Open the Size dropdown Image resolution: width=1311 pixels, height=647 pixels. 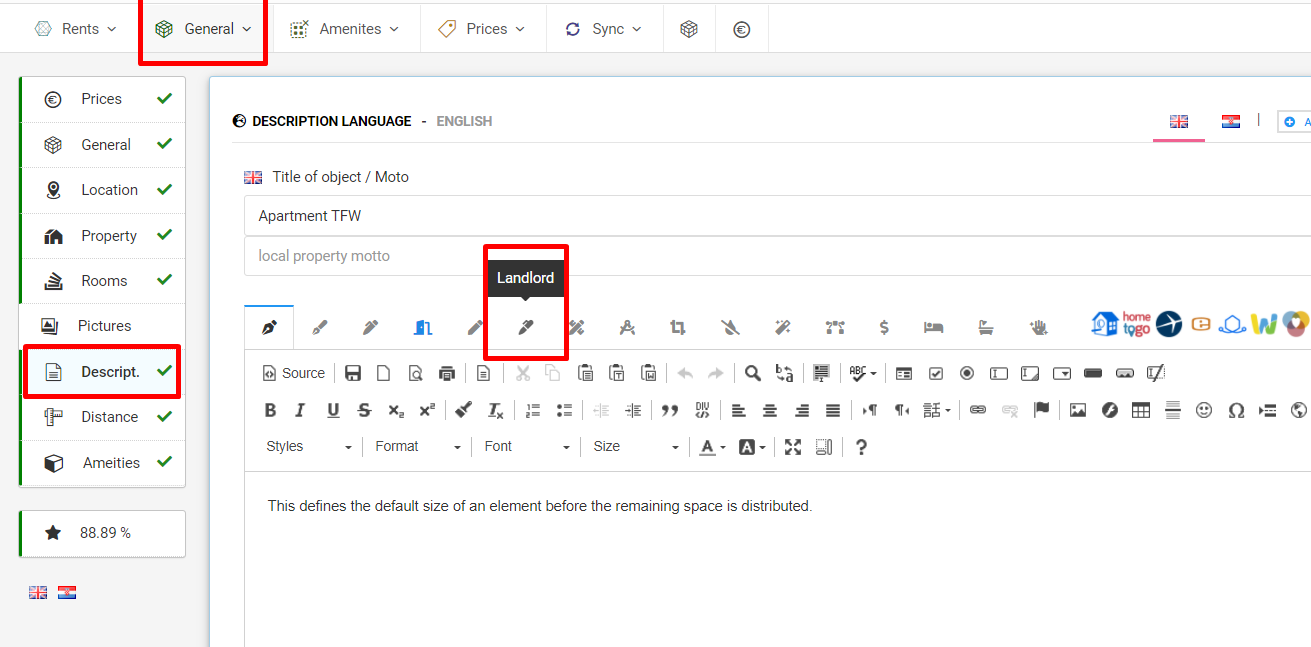pos(636,447)
